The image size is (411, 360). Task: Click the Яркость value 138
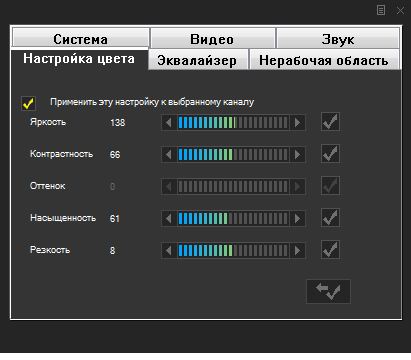(118, 123)
